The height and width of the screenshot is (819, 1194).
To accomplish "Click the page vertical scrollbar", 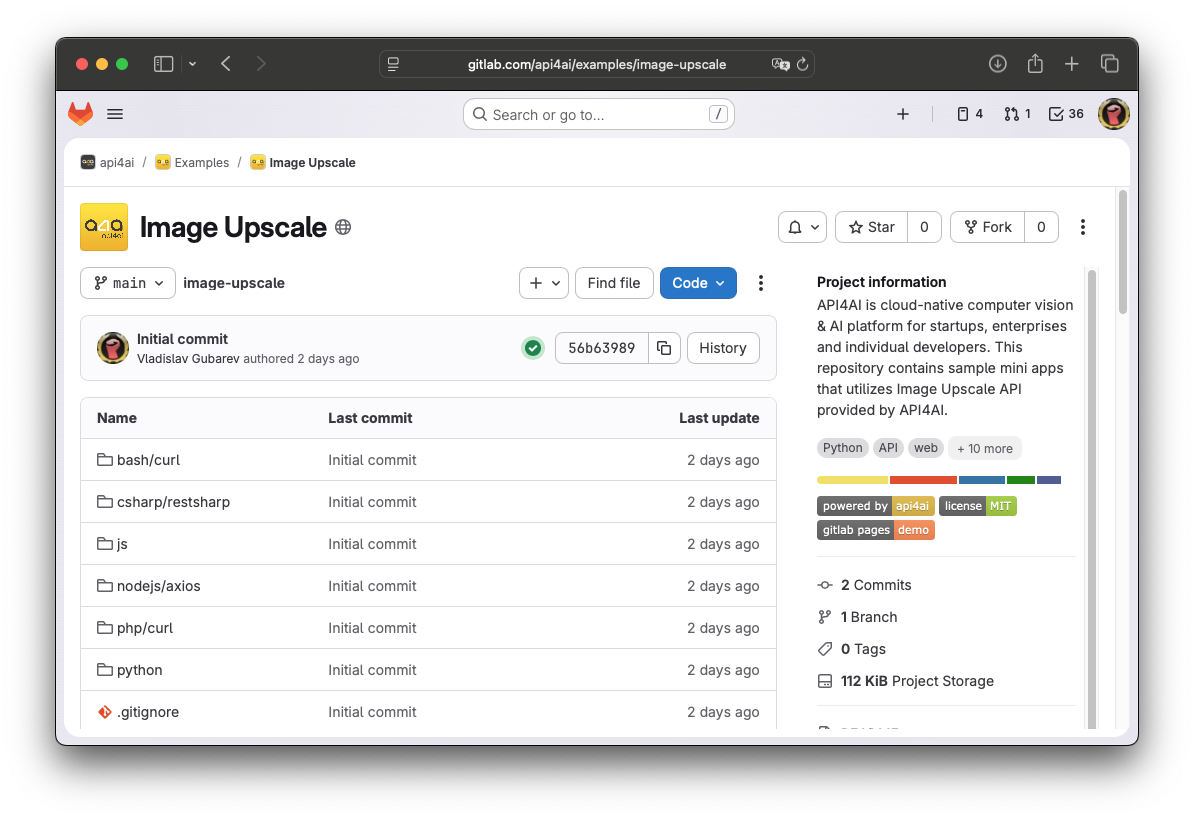I will click(1122, 252).
